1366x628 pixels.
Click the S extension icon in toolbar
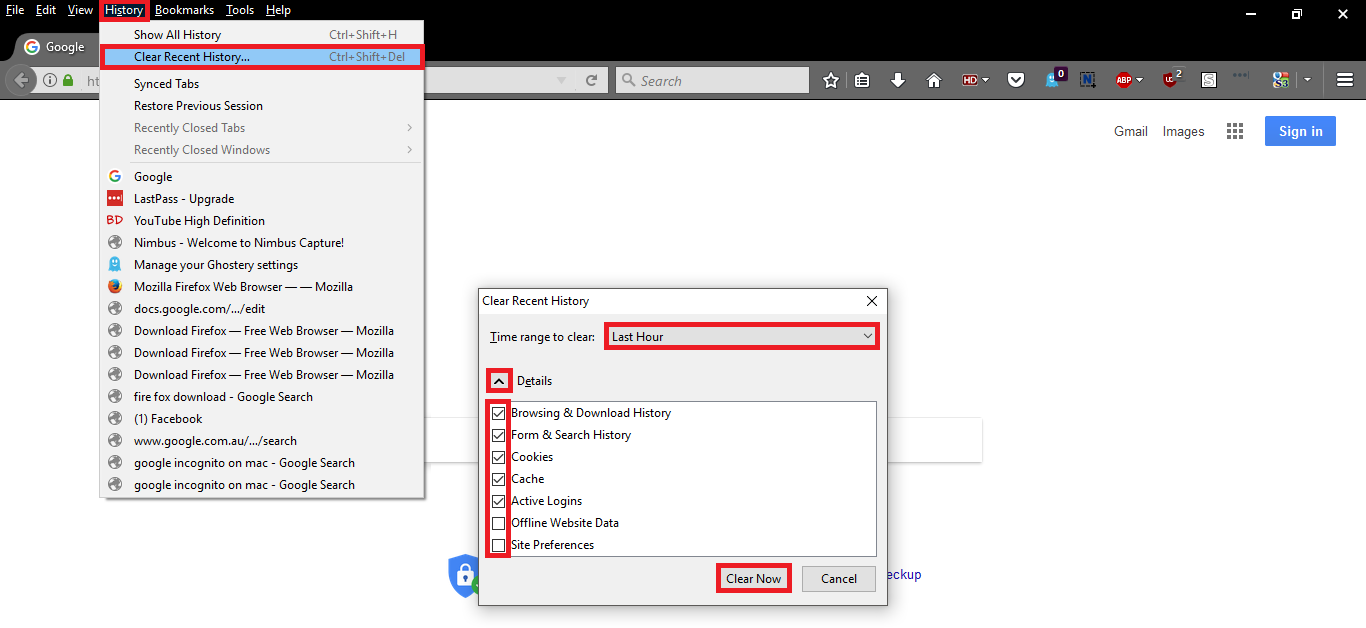point(1209,81)
